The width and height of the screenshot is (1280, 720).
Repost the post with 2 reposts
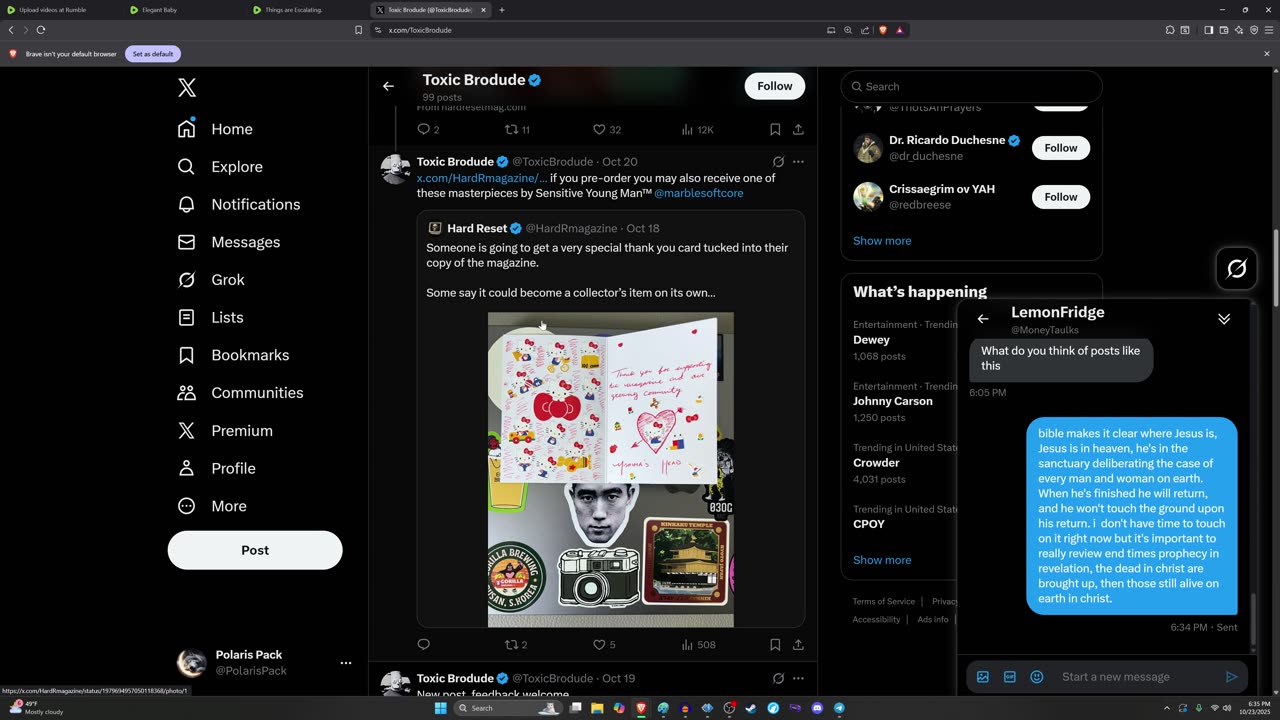click(x=516, y=645)
